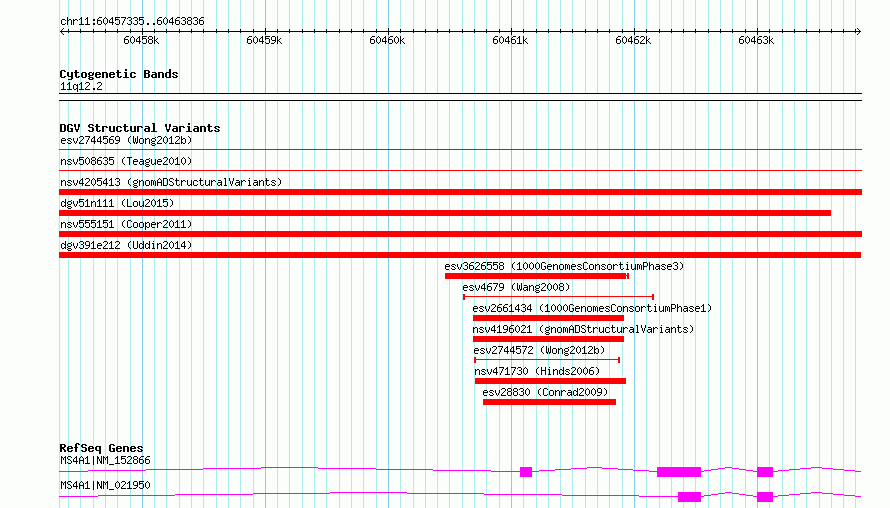This screenshot has width=890, height=508.
Task: Click the 60463k ruler tick label
Action: click(x=756, y=40)
